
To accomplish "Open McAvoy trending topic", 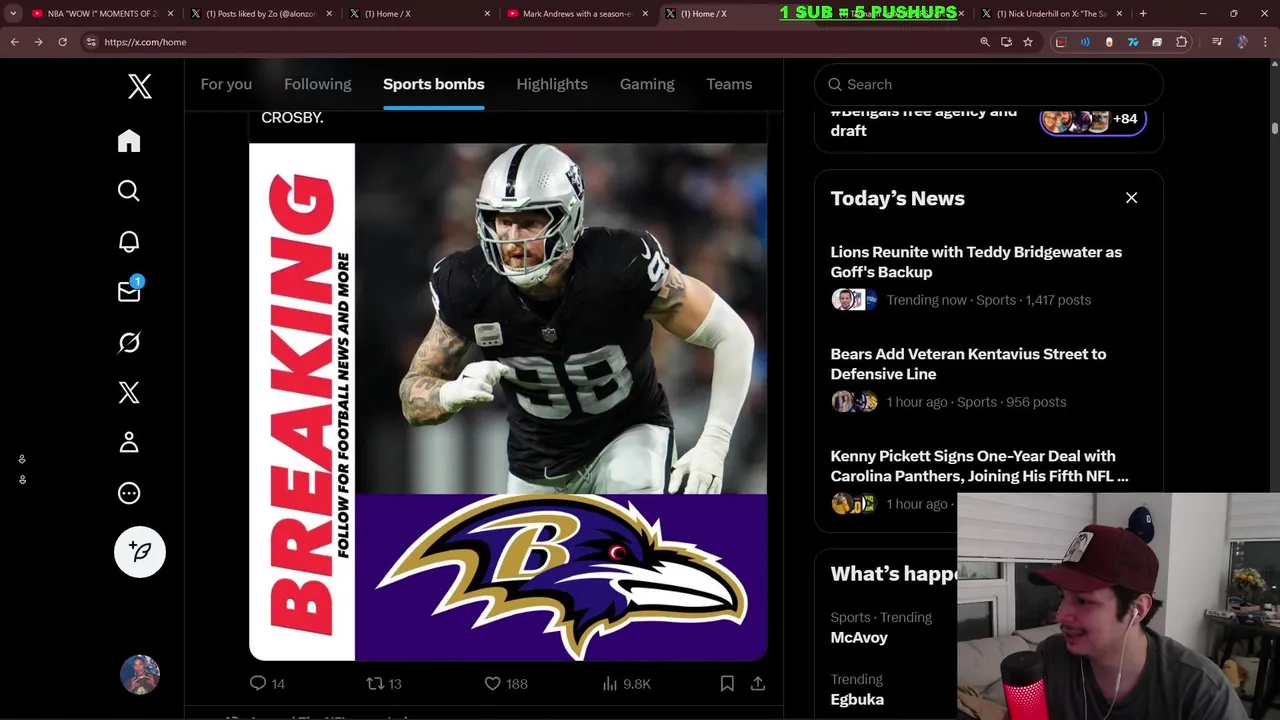I will 859,638.
